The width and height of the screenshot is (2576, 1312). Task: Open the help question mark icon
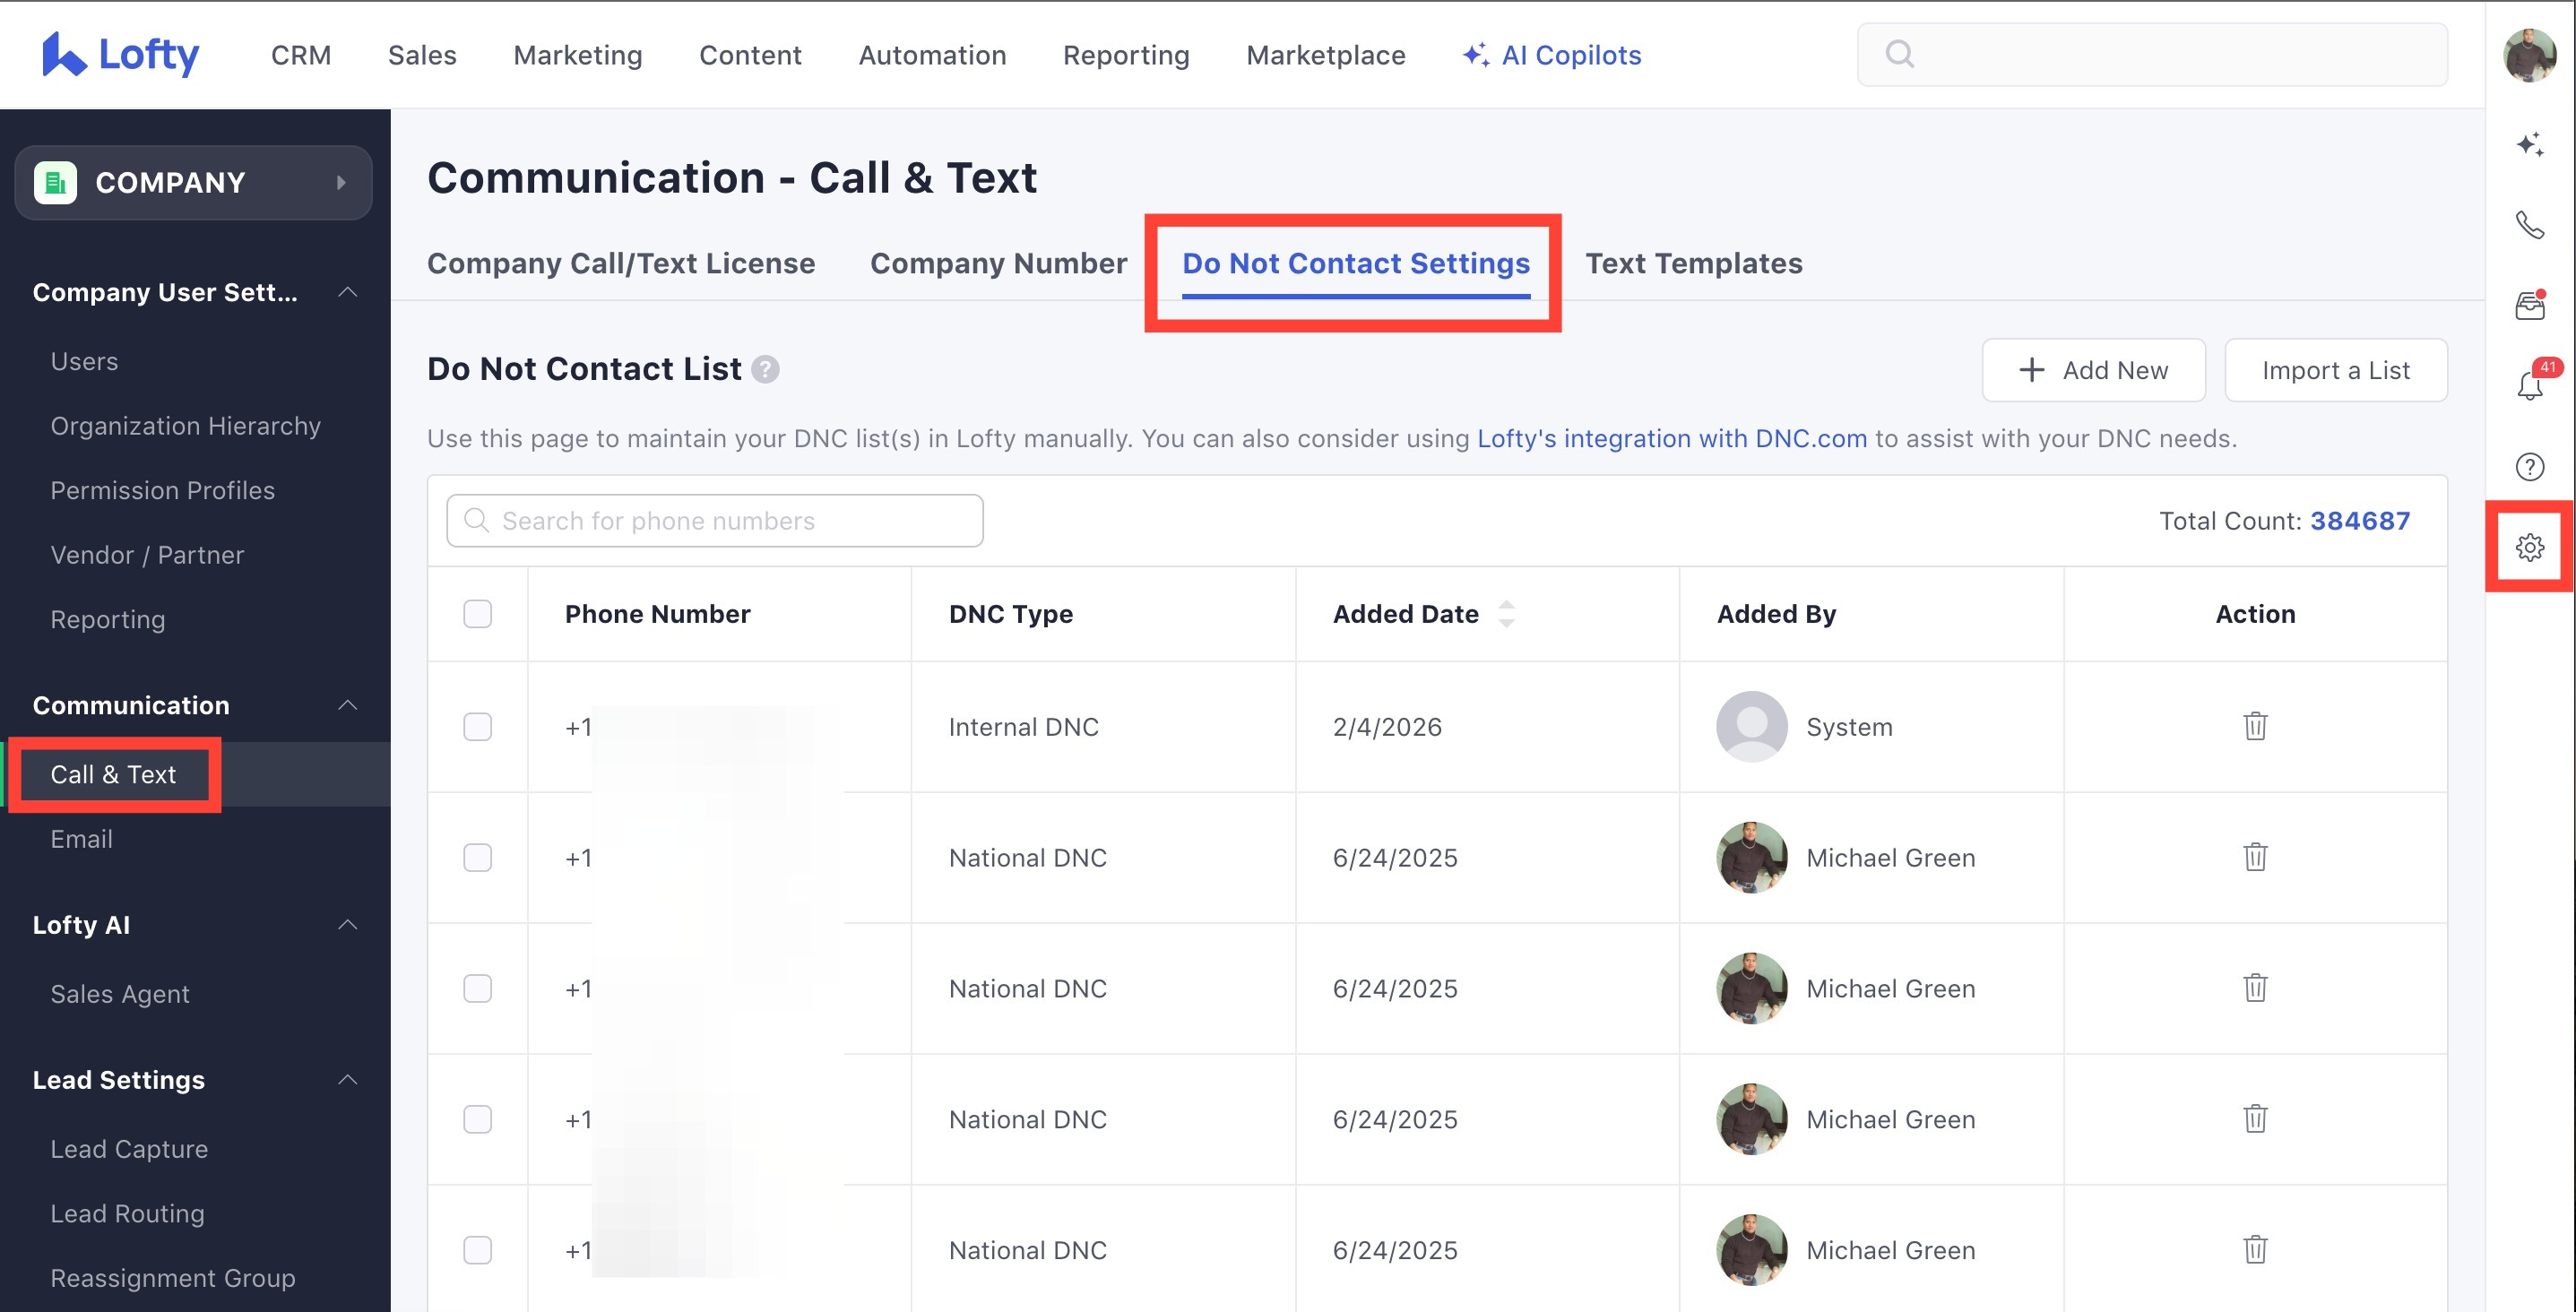[2530, 467]
